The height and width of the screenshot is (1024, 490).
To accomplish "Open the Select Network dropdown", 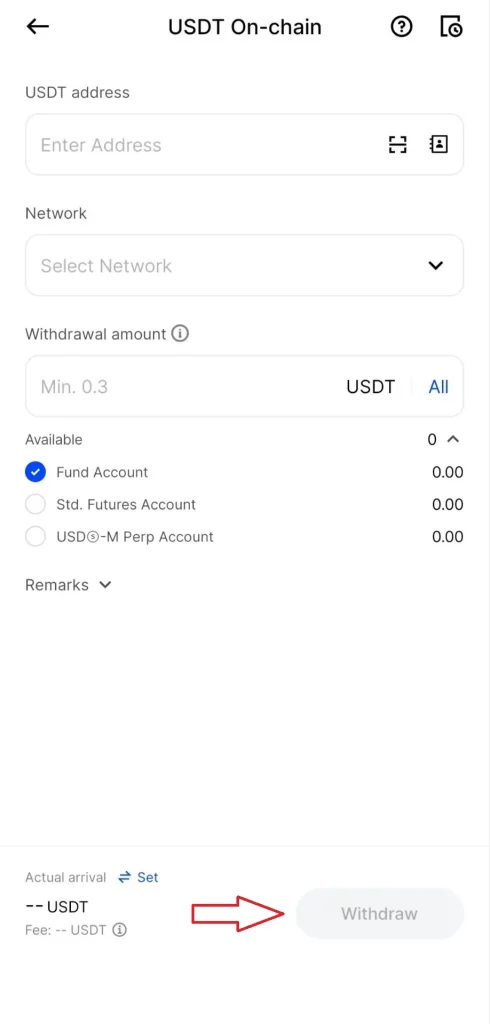I will tap(244, 265).
